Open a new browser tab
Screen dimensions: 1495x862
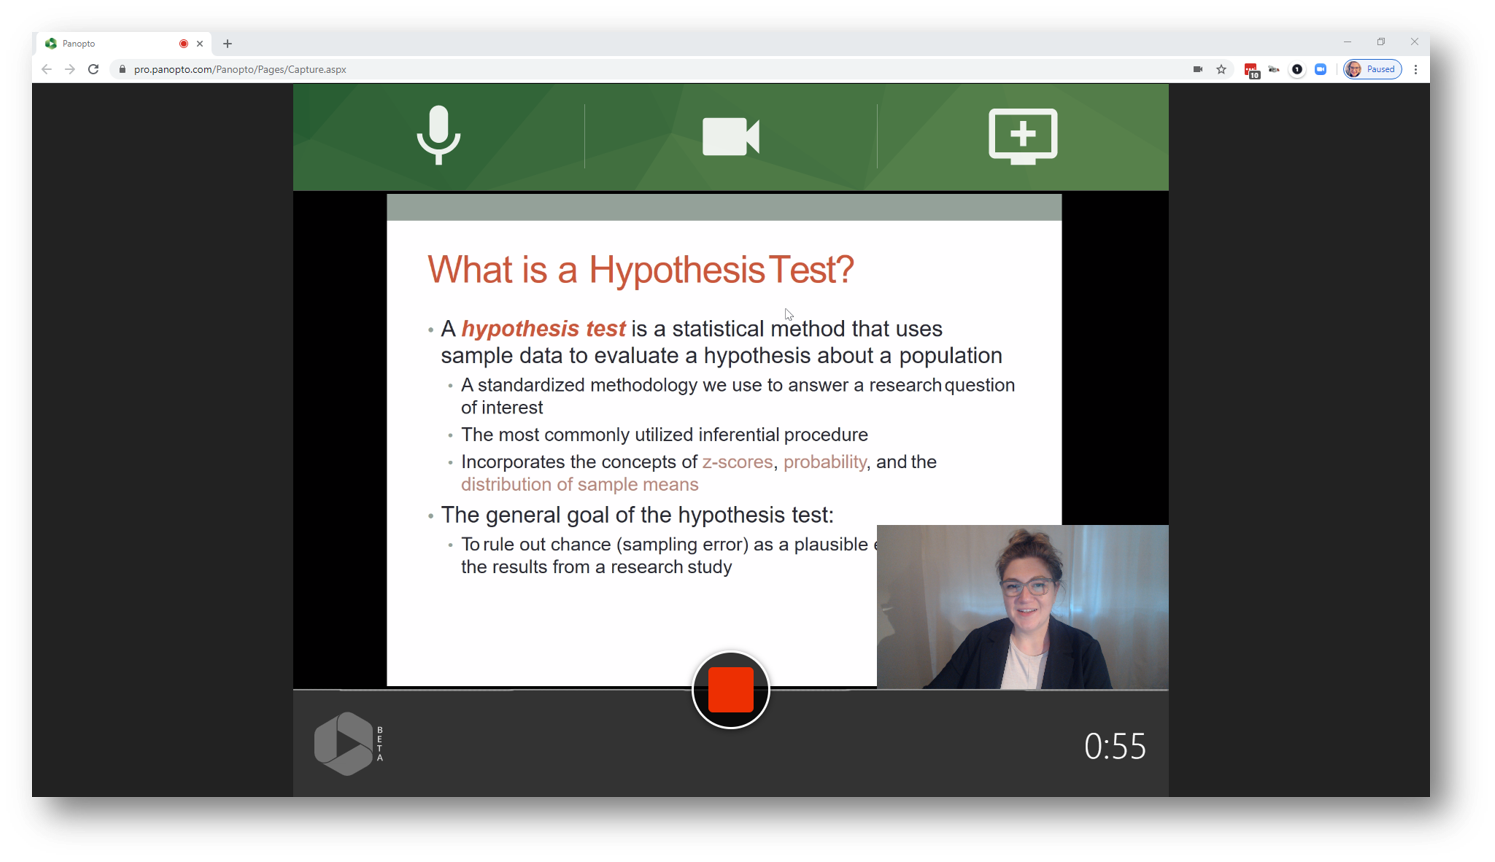[228, 44]
